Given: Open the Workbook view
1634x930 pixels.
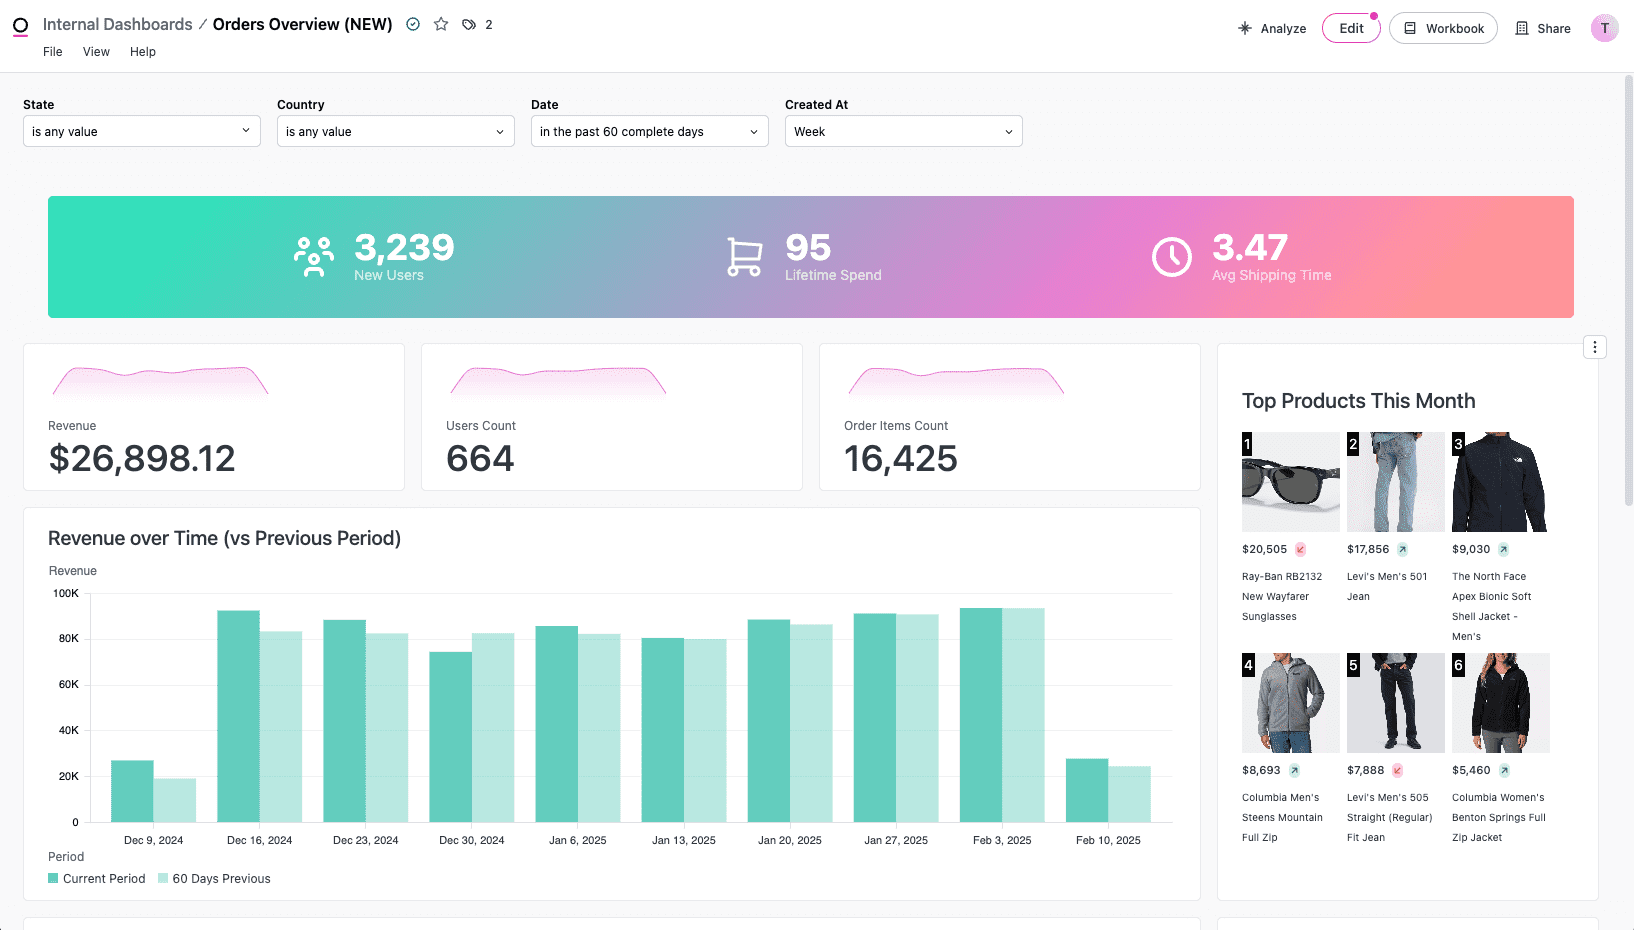Looking at the screenshot, I should [x=1443, y=28].
